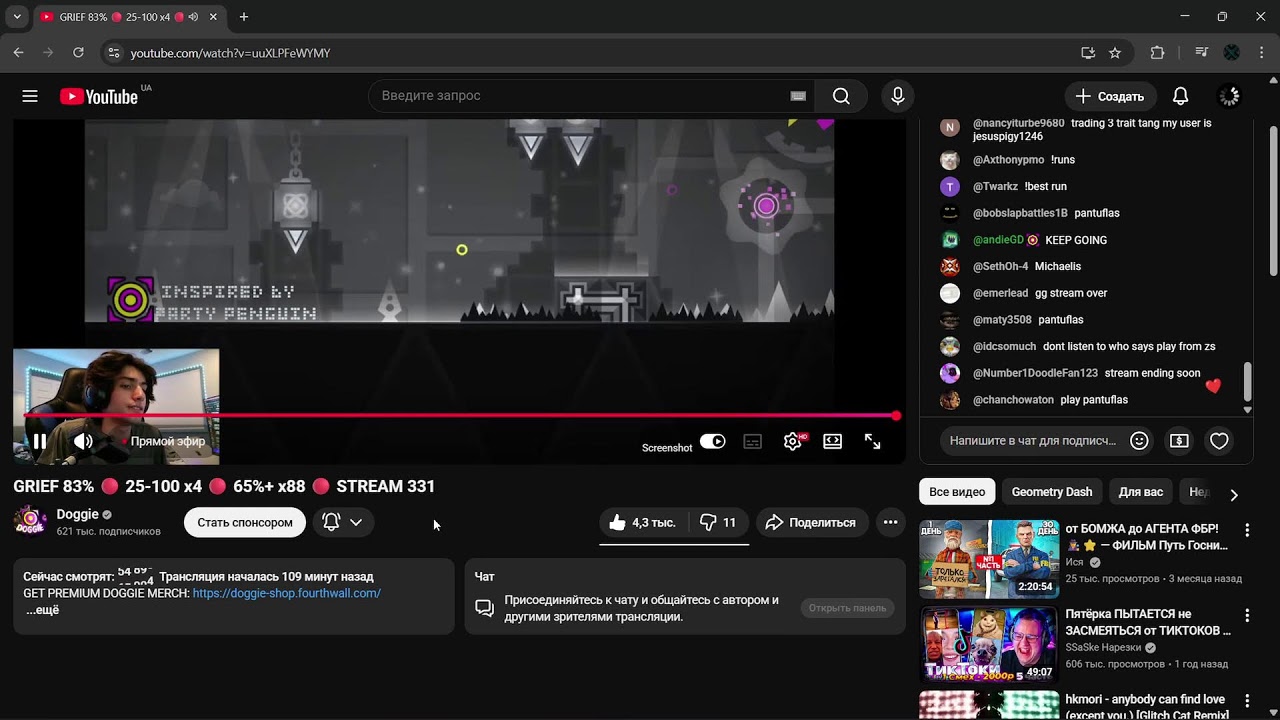Click the search magnifier button
Image resolution: width=1280 pixels, height=720 pixels.
coord(841,96)
